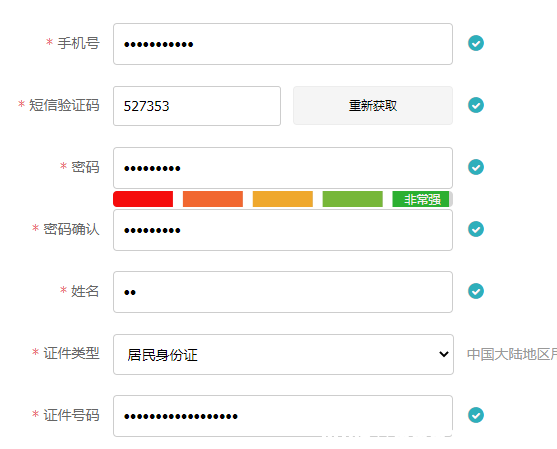Click the checkmark icon beside 证件号码 field

pos(476,415)
